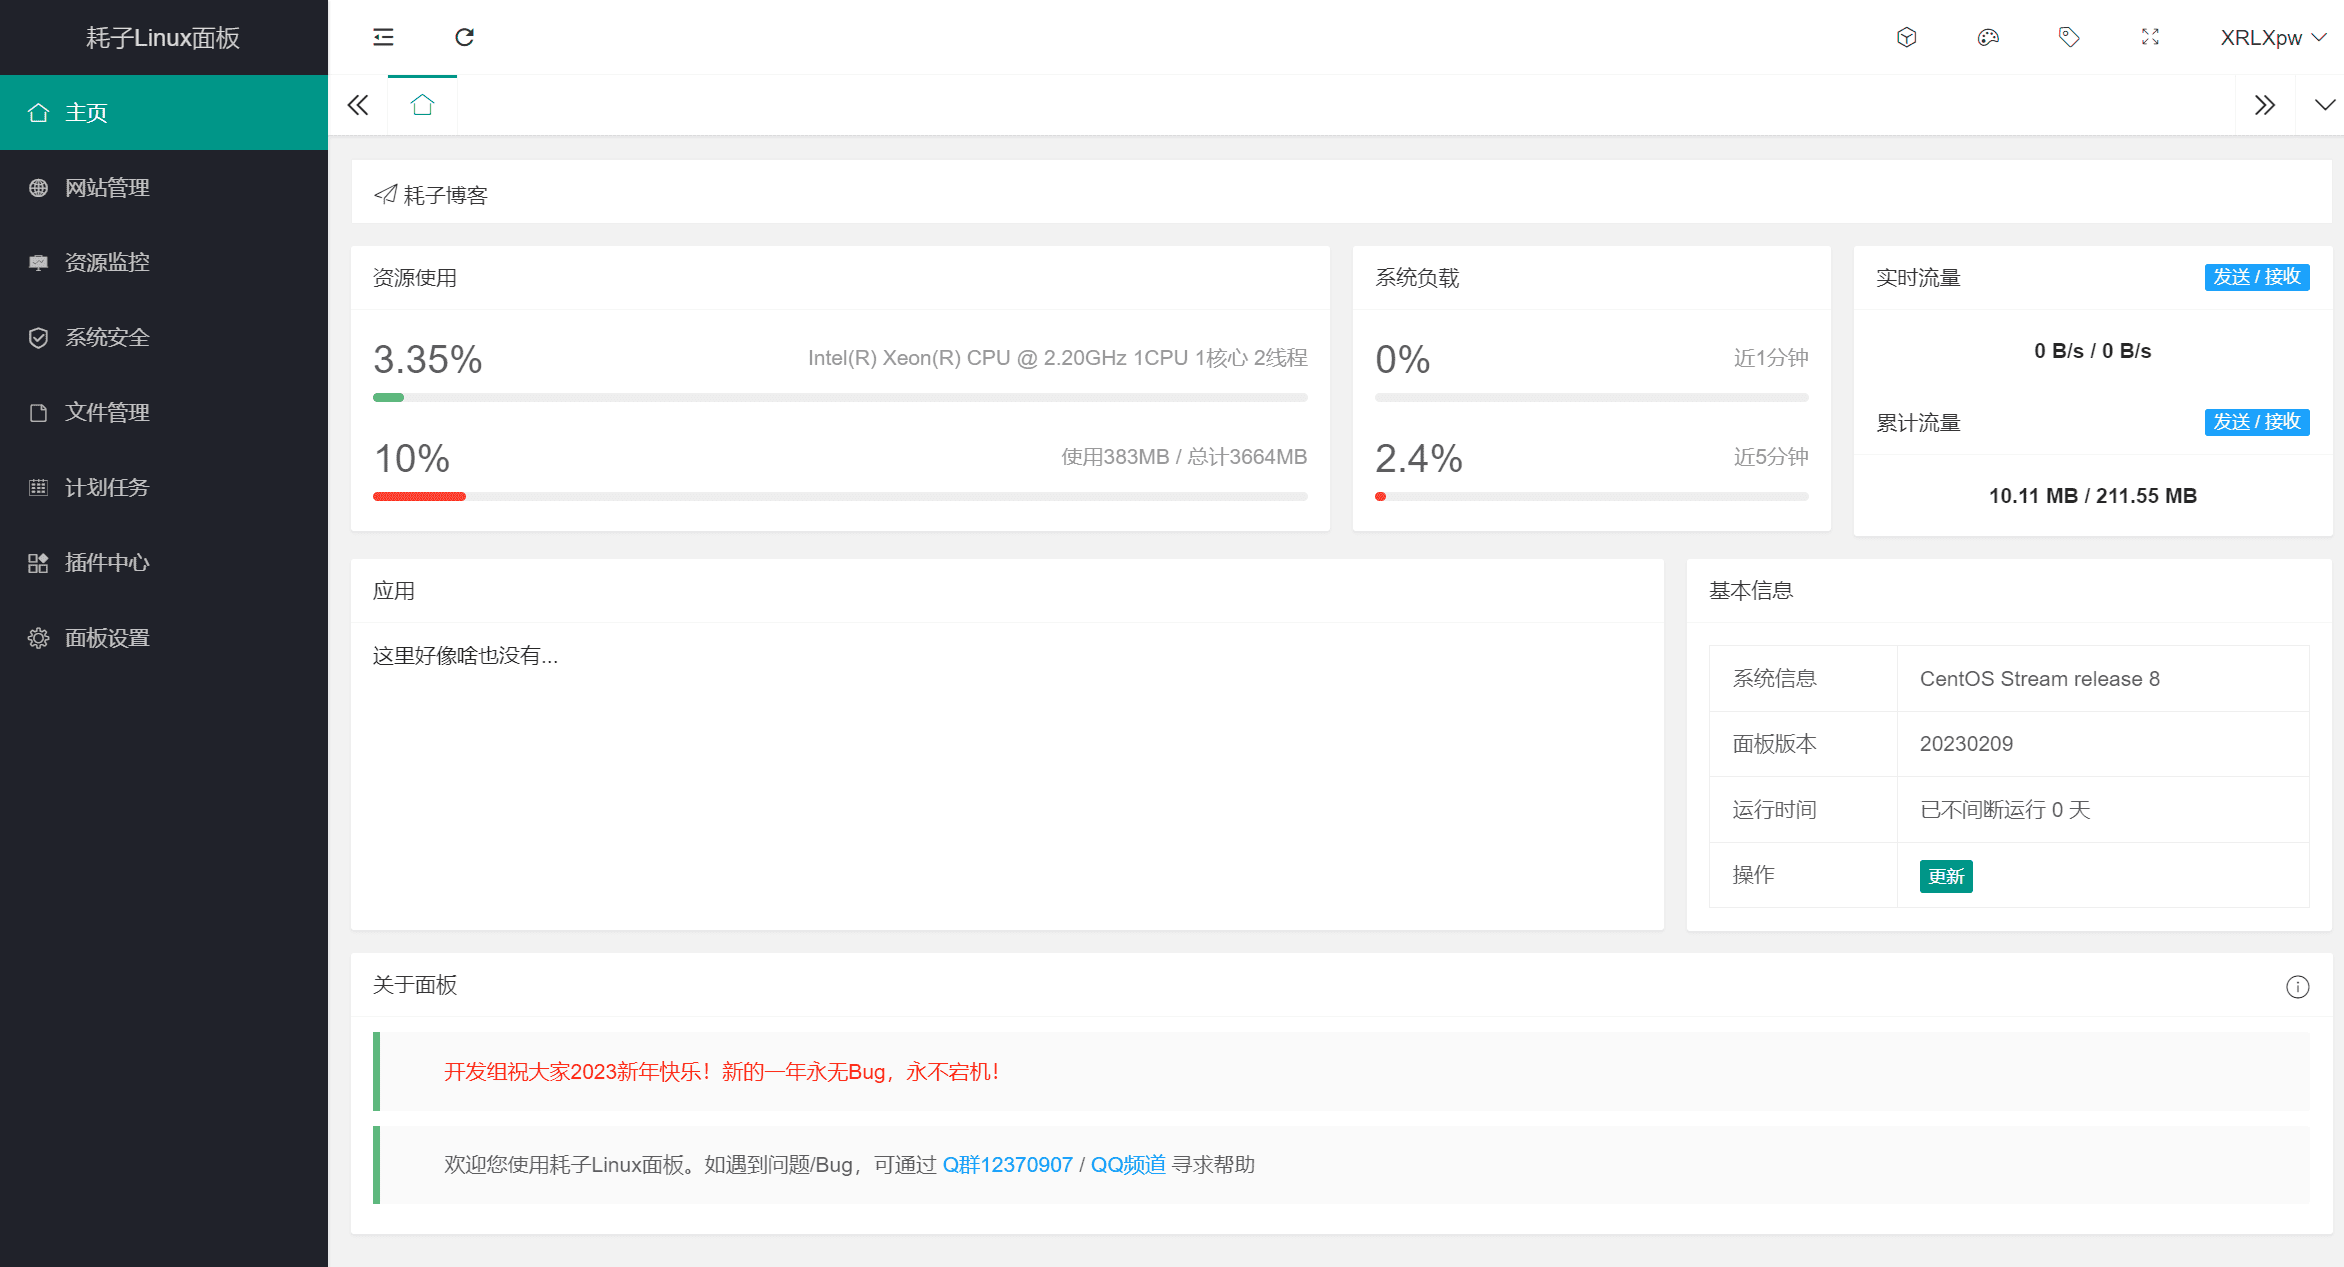The image size is (2344, 1267).
Task: Enter fullscreen via the expand arrows icon
Action: pyautogui.click(x=2150, y=37)
